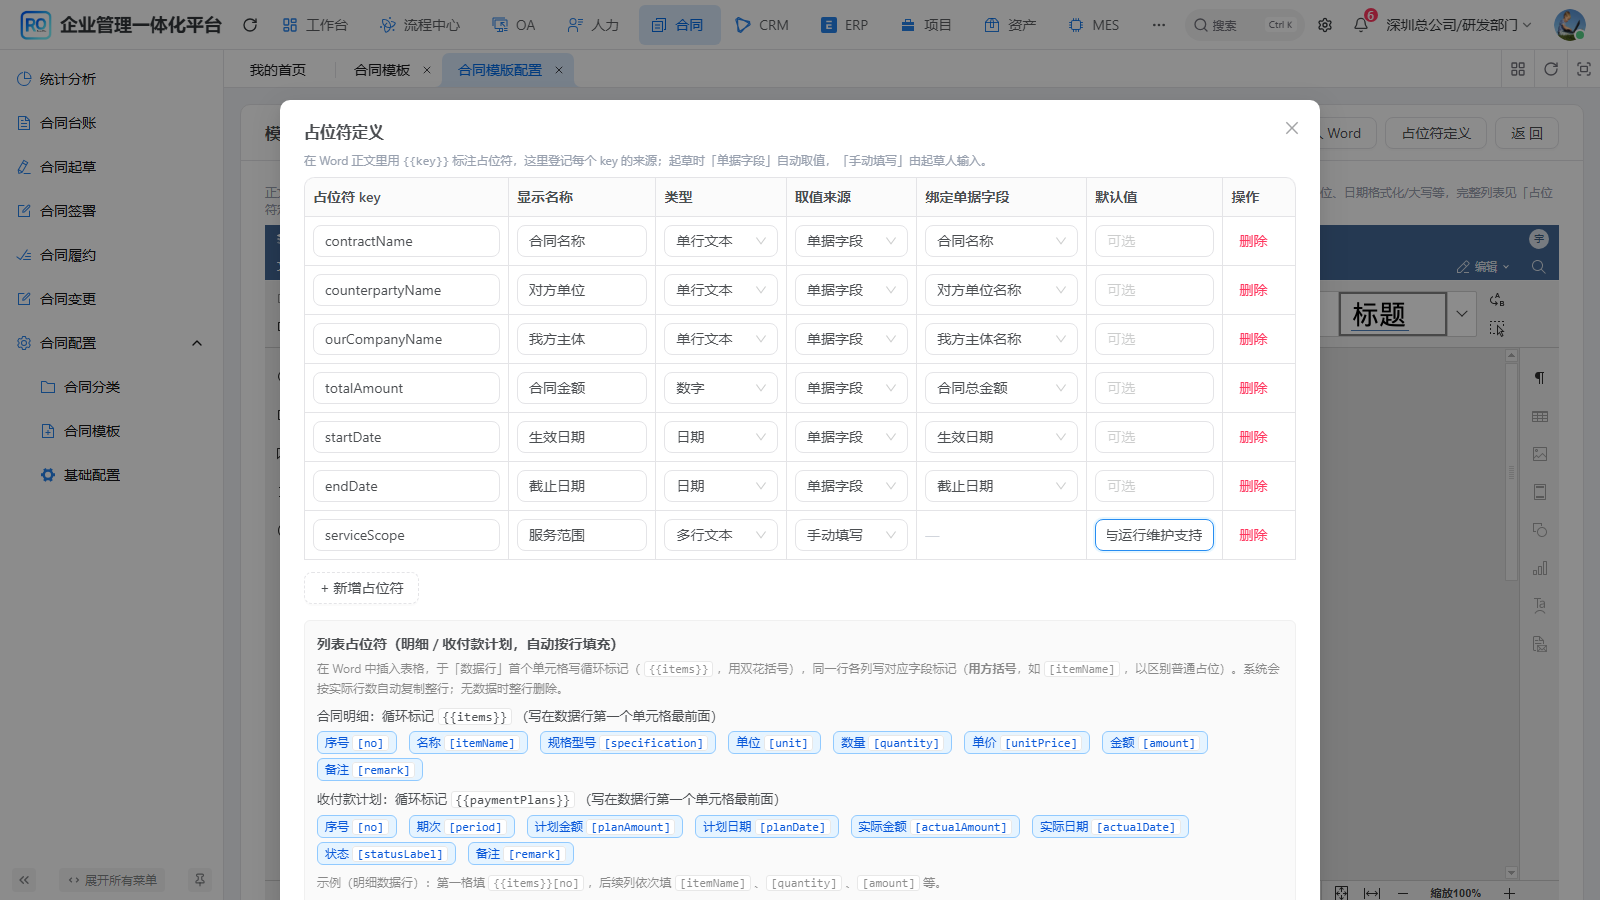Open the settings gear icon in header

pyautogui.click(x=1325, y=25)
